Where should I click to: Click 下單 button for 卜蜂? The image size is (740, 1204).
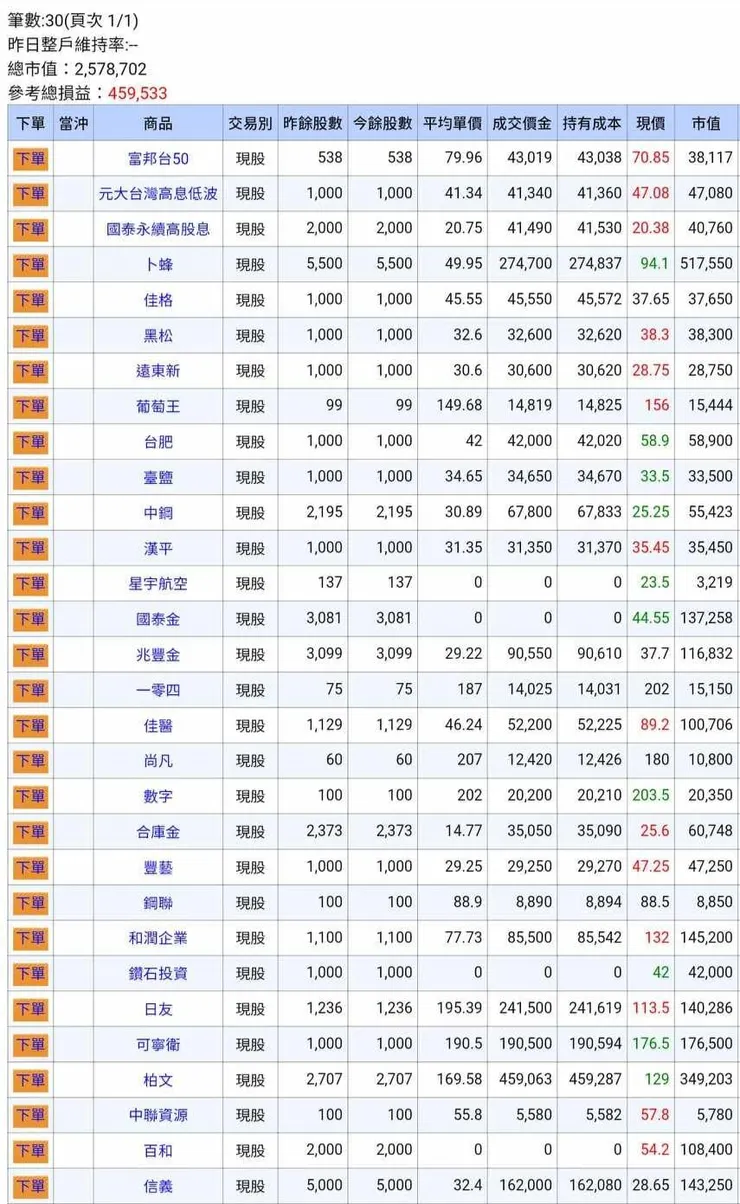pyautogui.click(x=30, y=264)
